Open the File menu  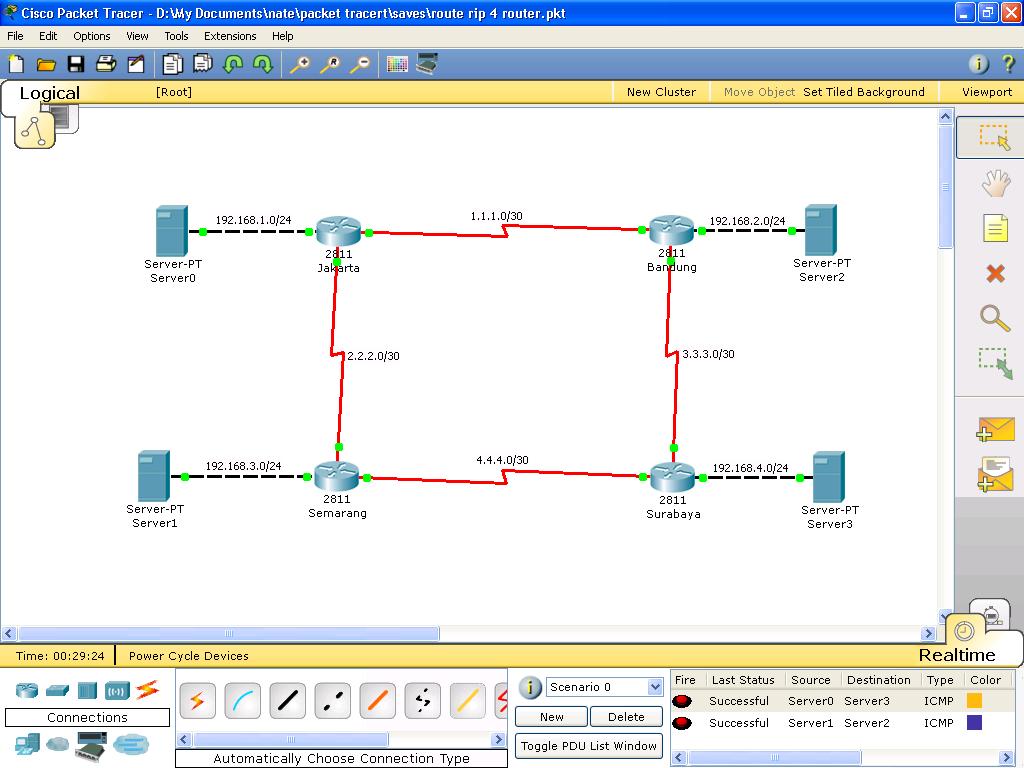click(15, 36)
